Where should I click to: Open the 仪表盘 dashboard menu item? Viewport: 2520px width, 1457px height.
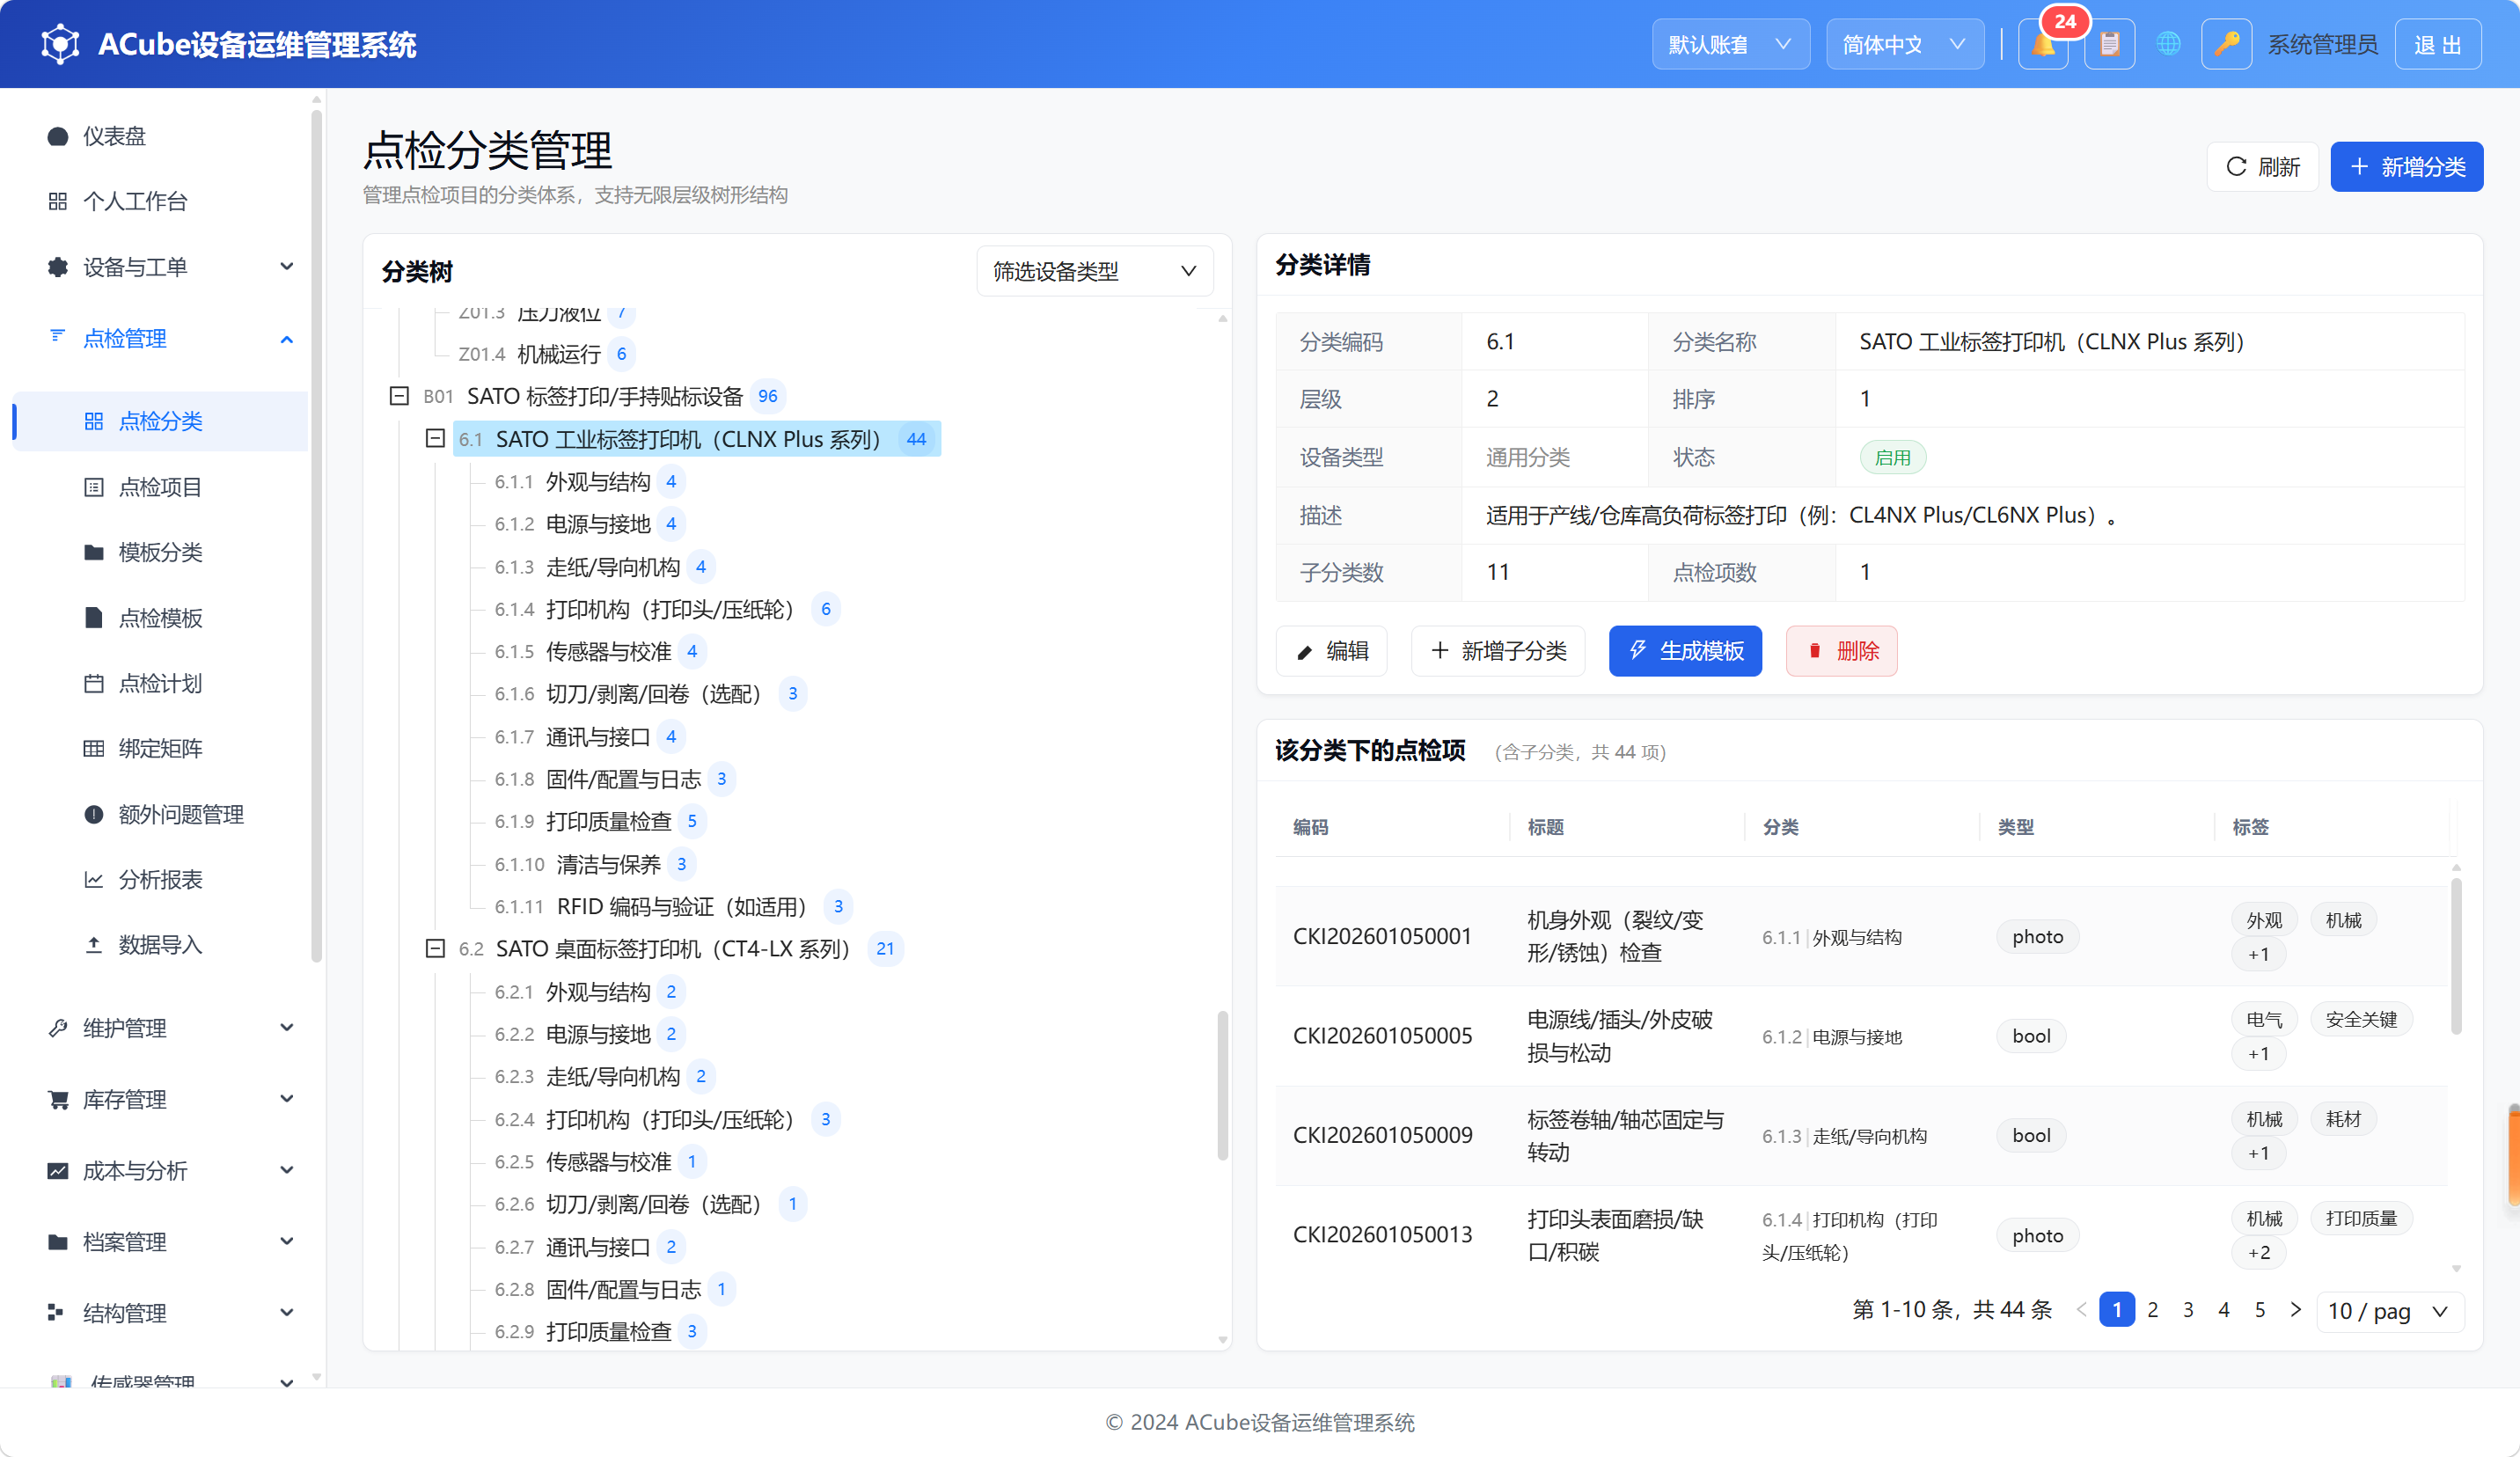[160, 136]
